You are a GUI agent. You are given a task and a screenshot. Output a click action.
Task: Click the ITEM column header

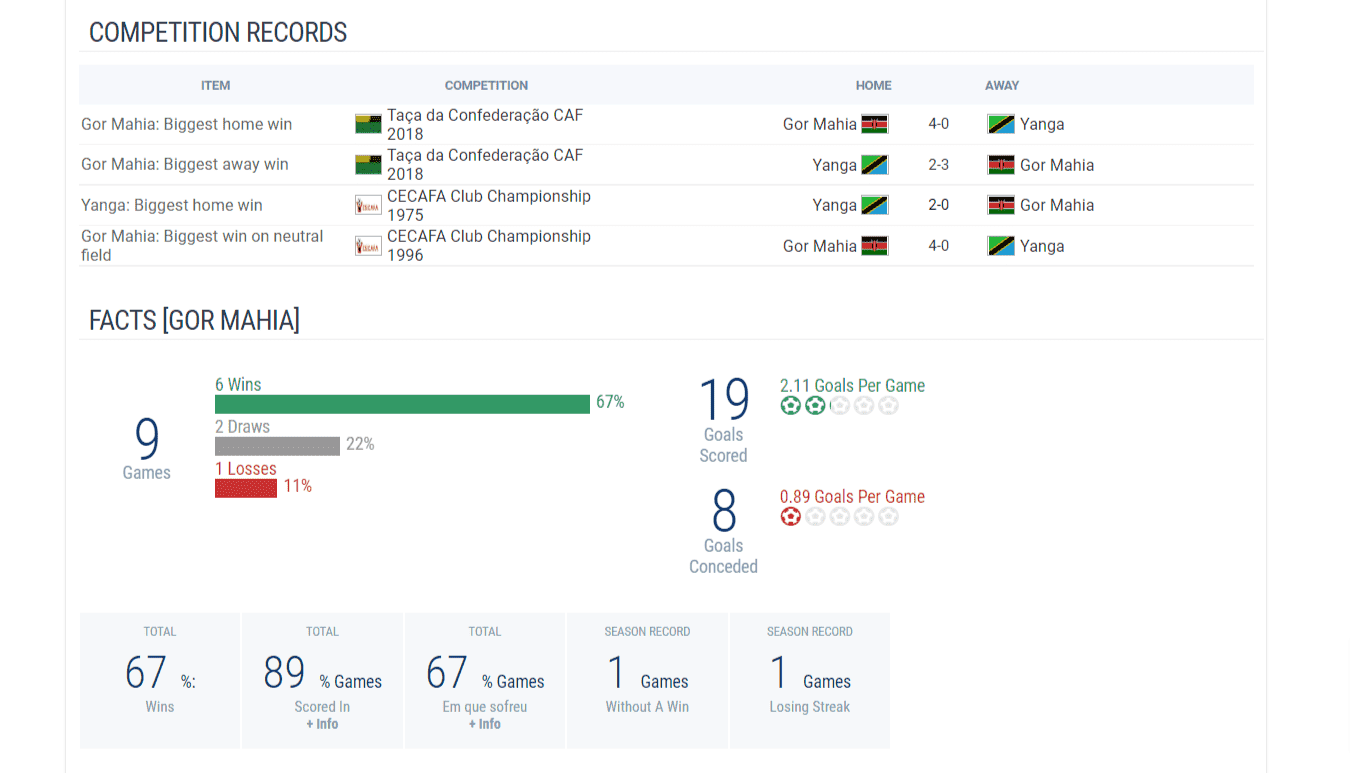pos(216,86)
